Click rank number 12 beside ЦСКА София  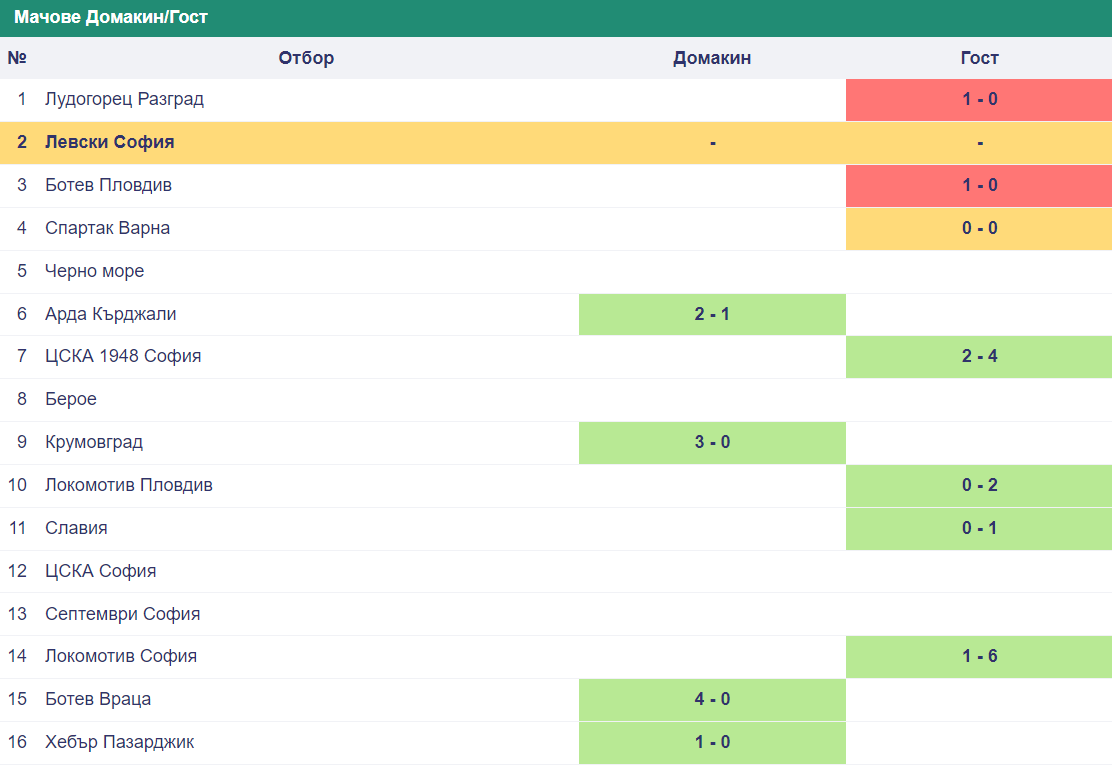tap(17, 571)
